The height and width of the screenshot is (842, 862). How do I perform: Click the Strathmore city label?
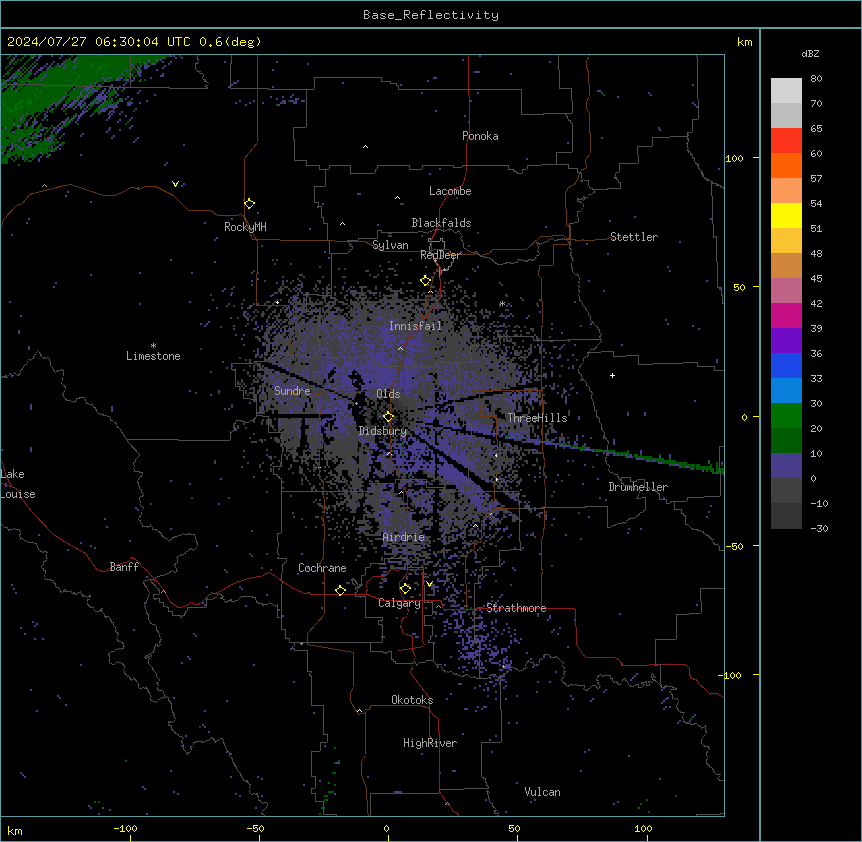[516, 608]
